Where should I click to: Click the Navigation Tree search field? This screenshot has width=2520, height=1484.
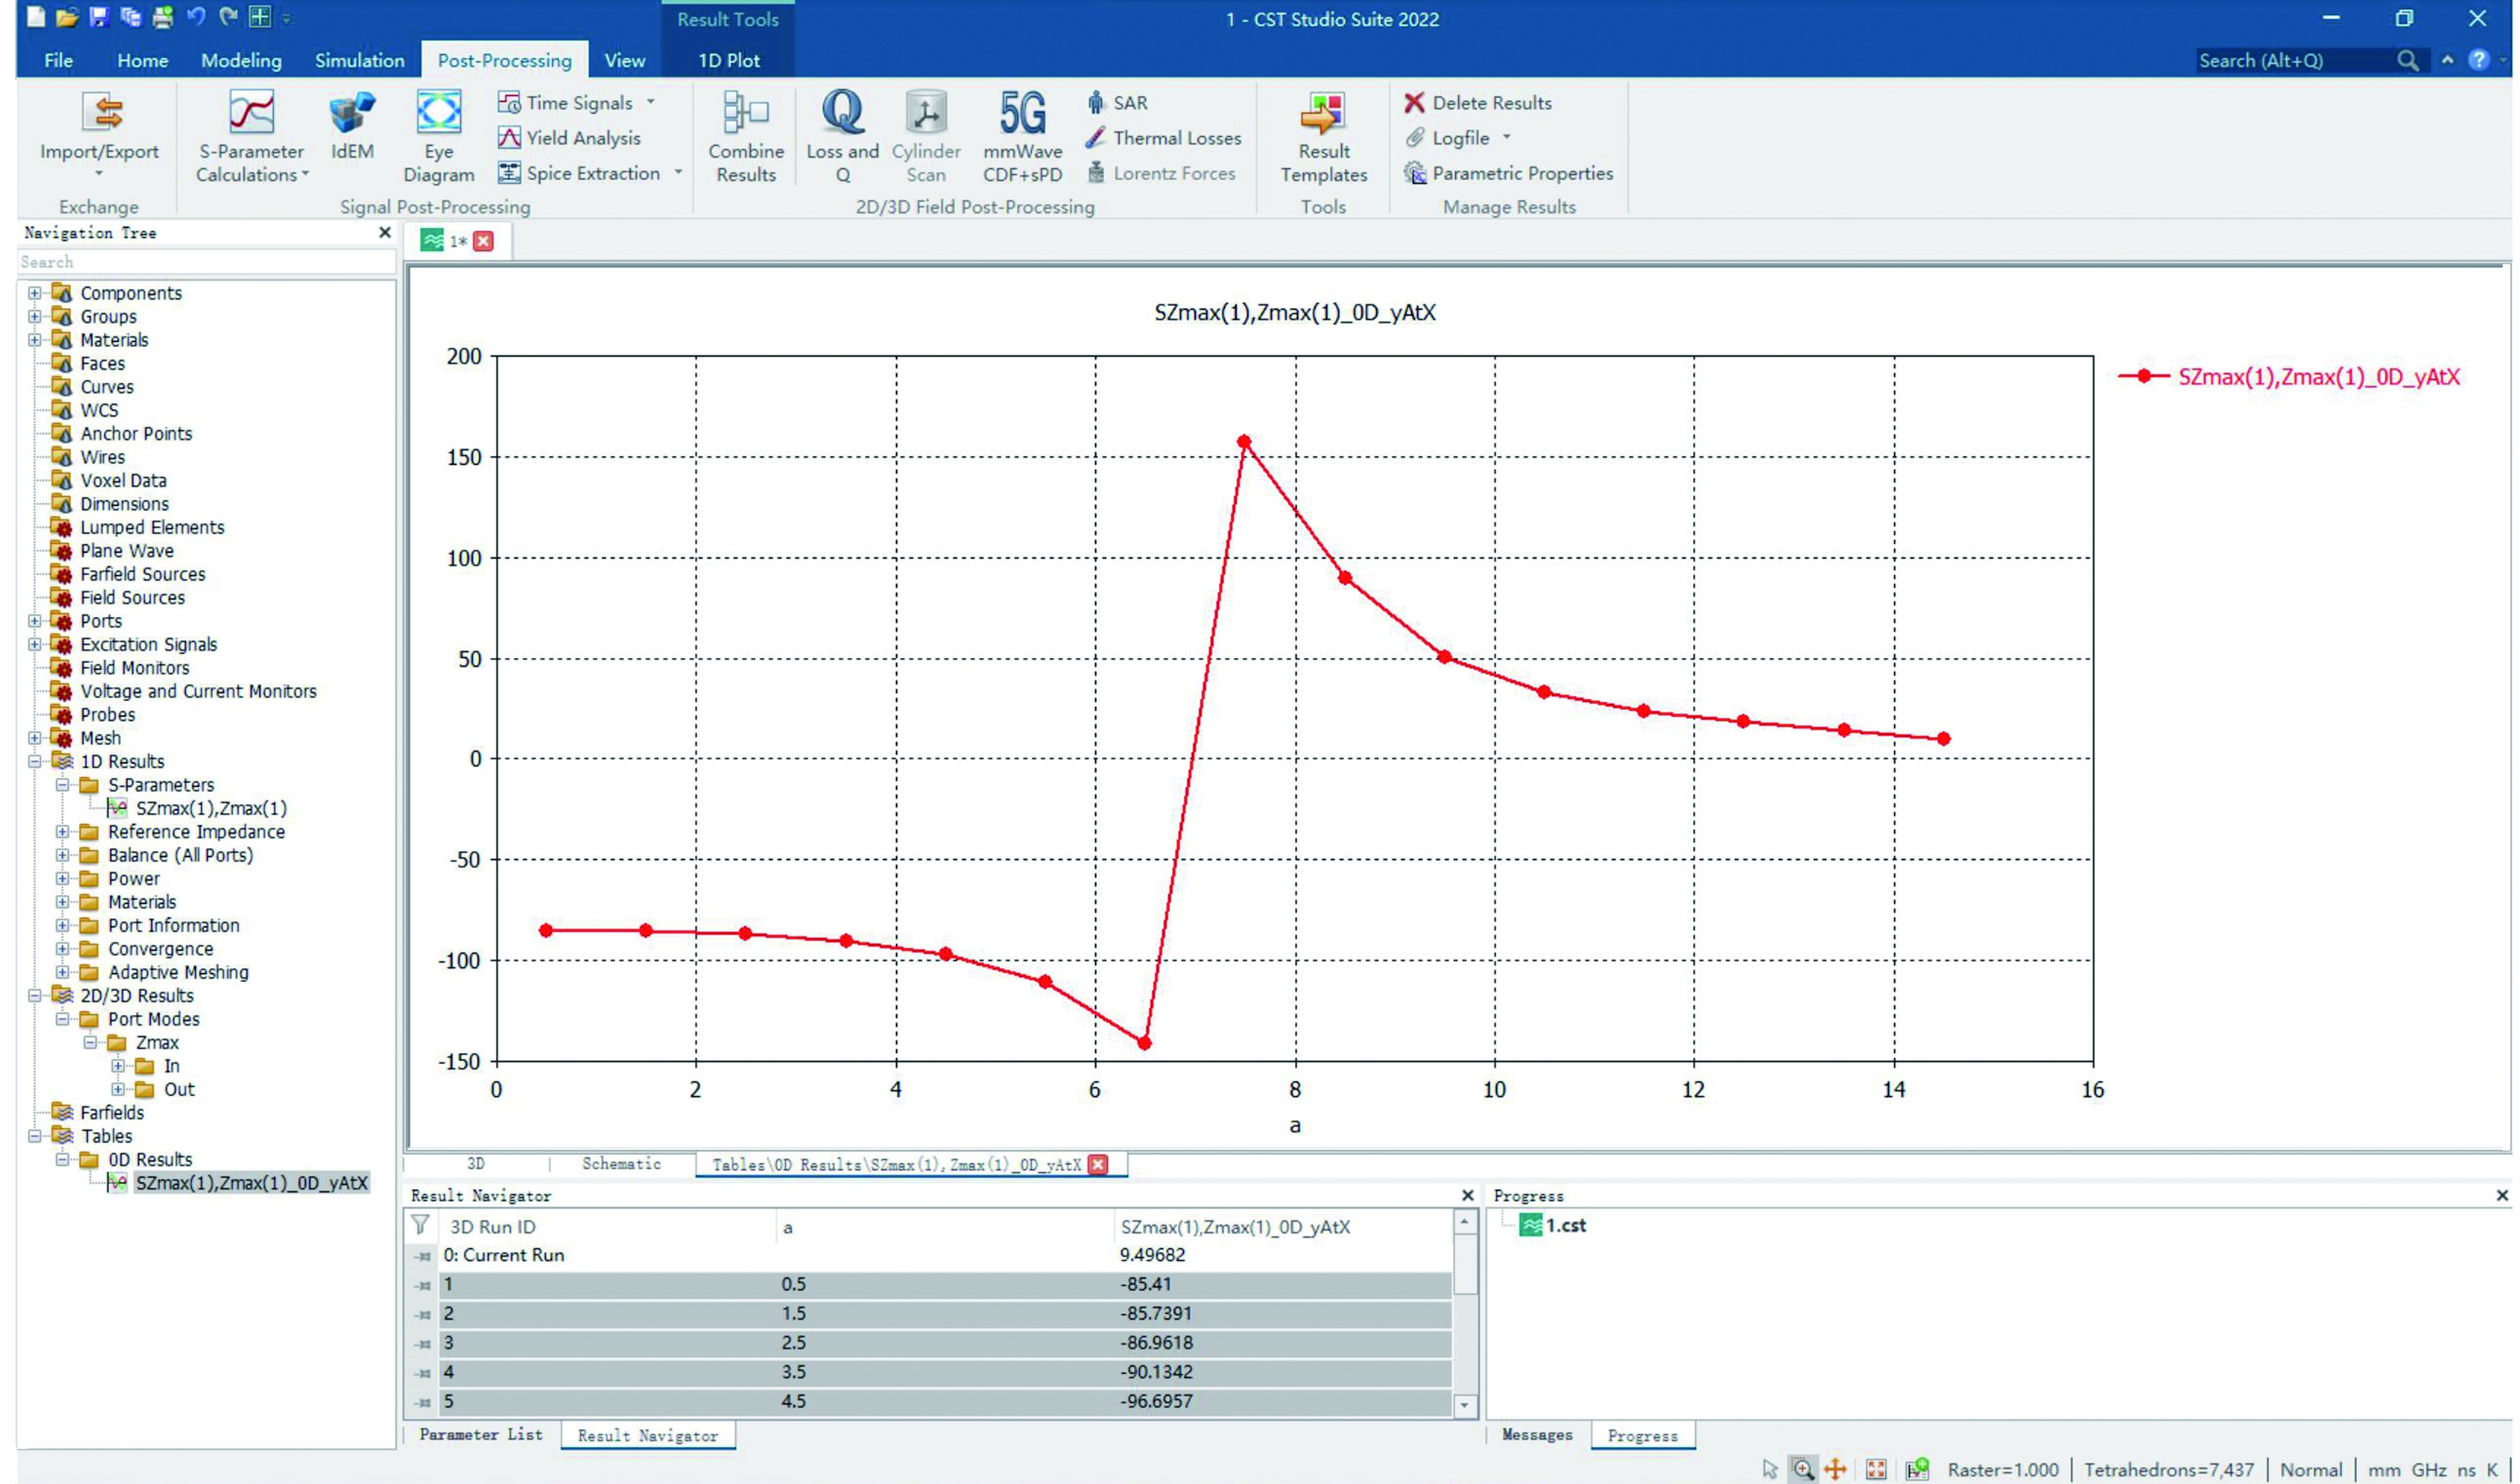(206, 262)
